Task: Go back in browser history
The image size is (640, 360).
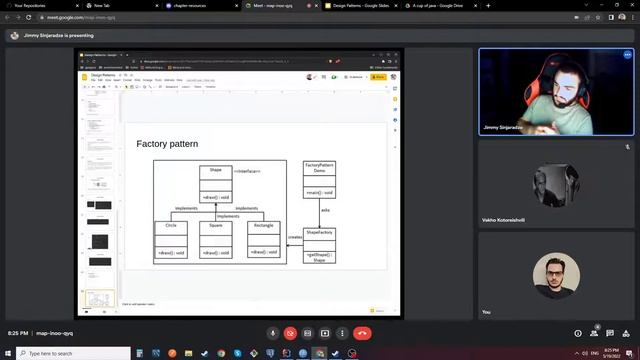Action: coord(7,18)
